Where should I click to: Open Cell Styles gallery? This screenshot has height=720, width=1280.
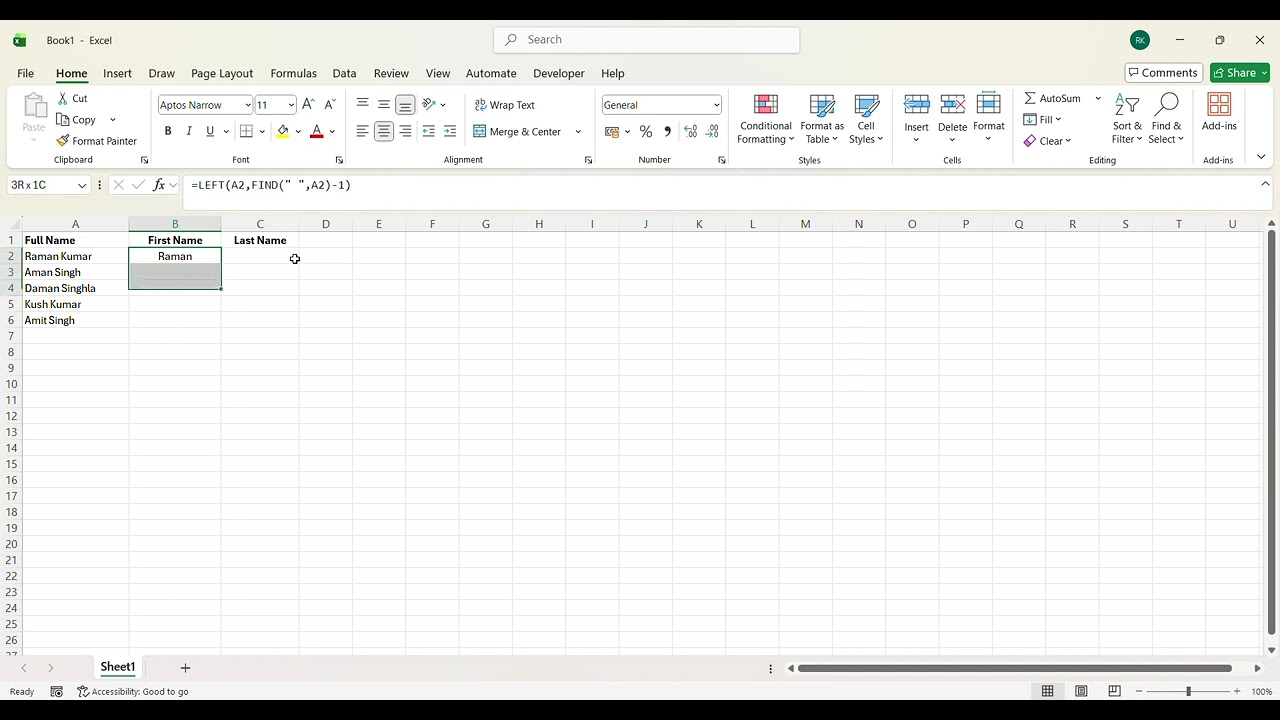click(x=866, y=119)
